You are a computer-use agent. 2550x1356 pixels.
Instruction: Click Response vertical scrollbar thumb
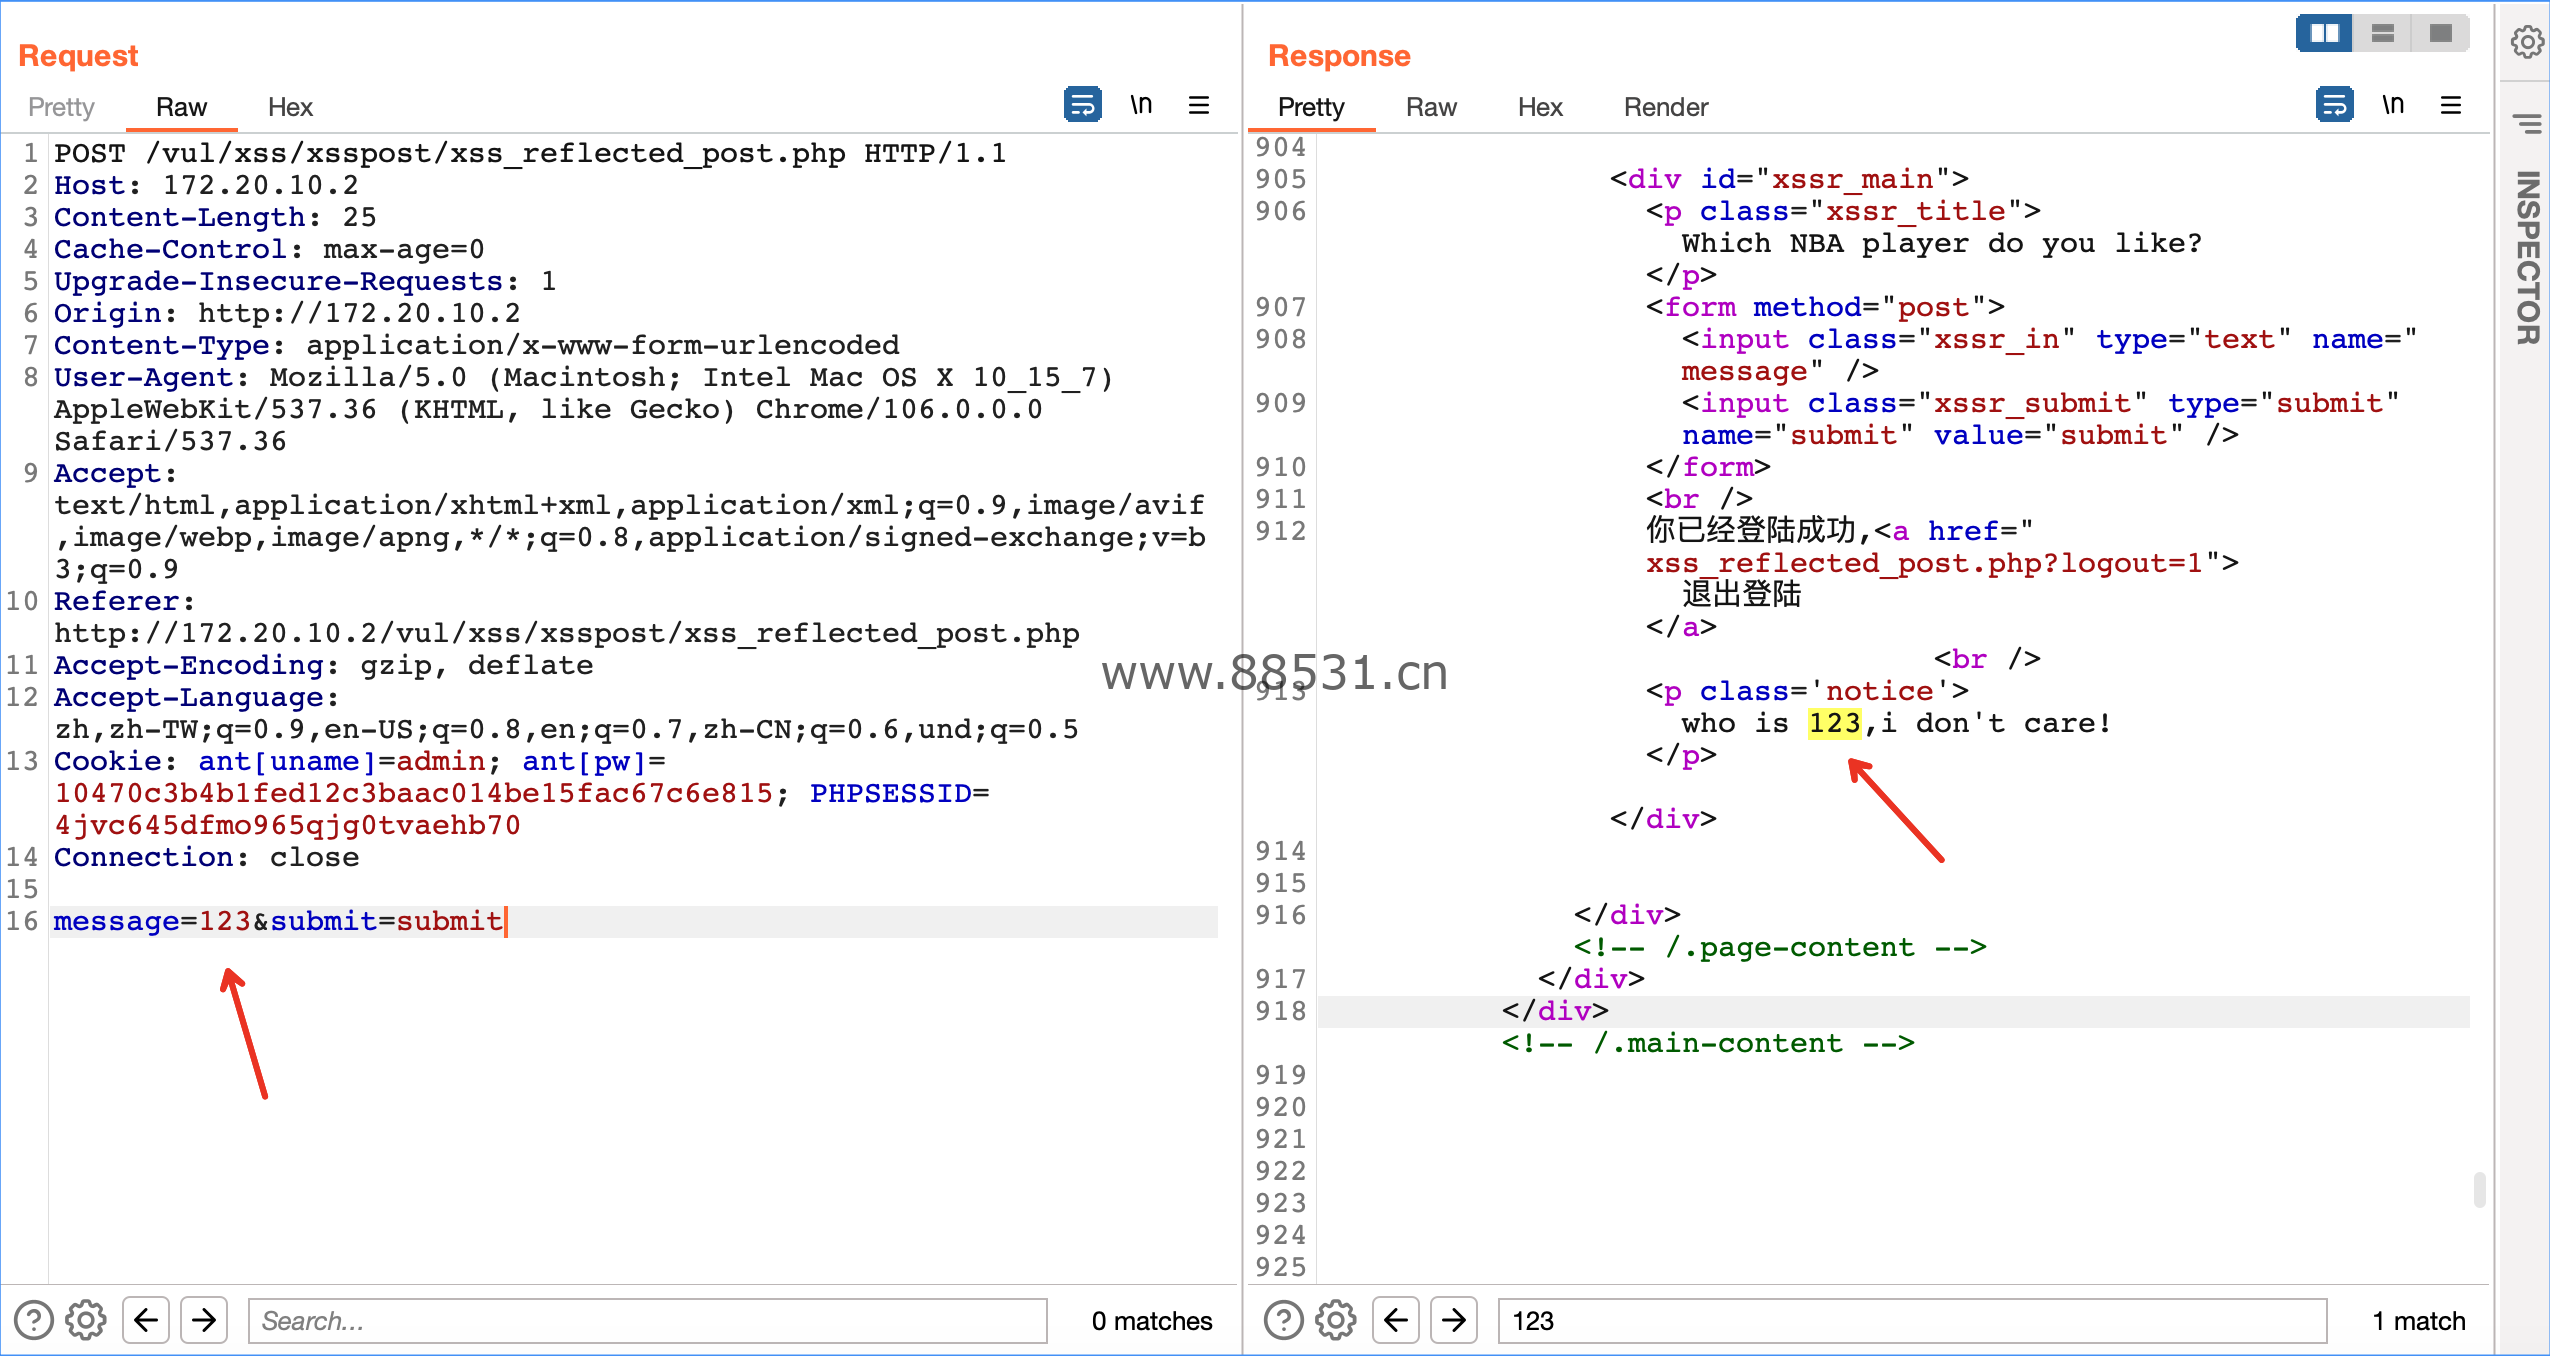click(x=2479, y=1190)
